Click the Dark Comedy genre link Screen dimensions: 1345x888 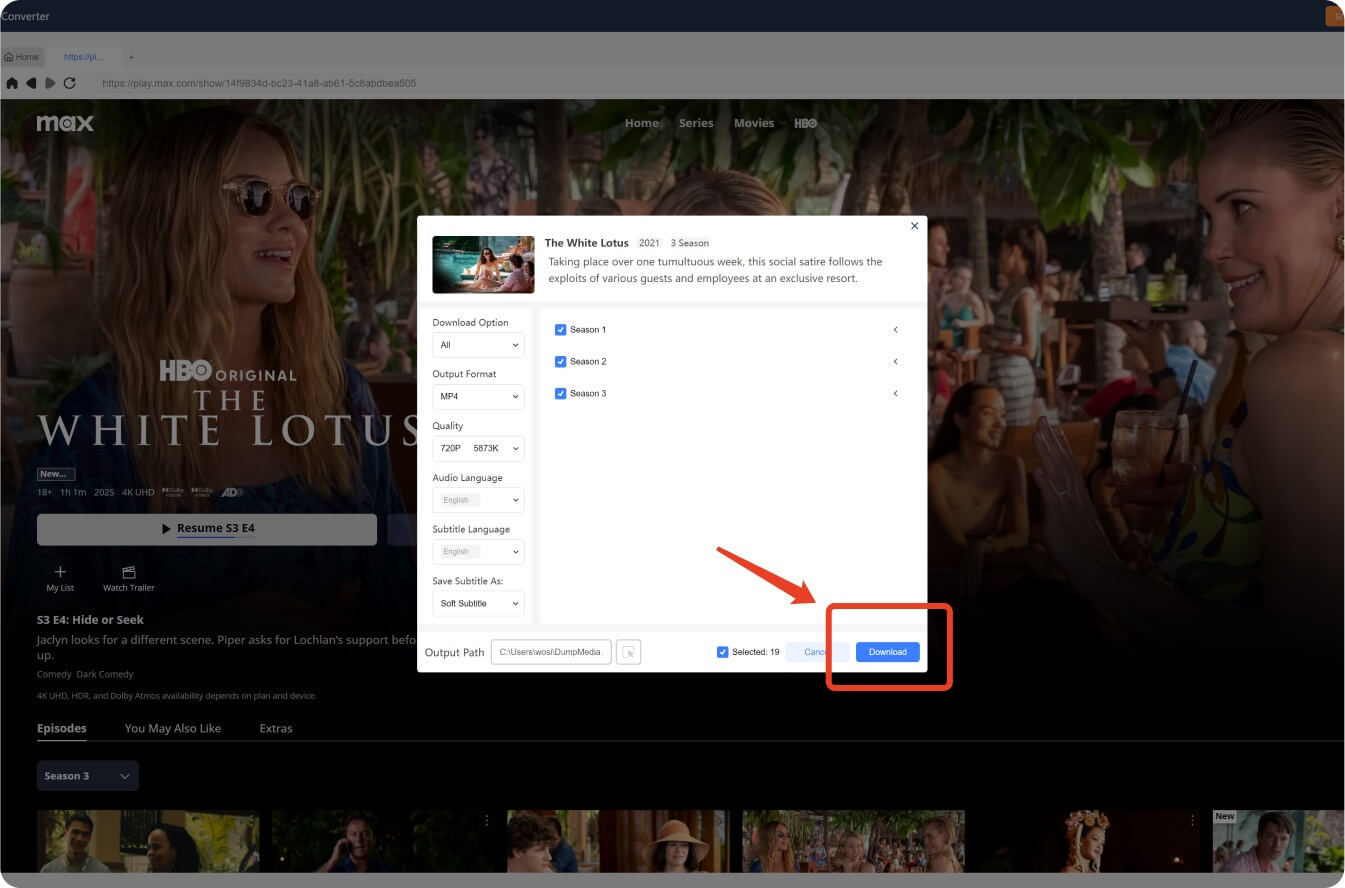point(105,674)
